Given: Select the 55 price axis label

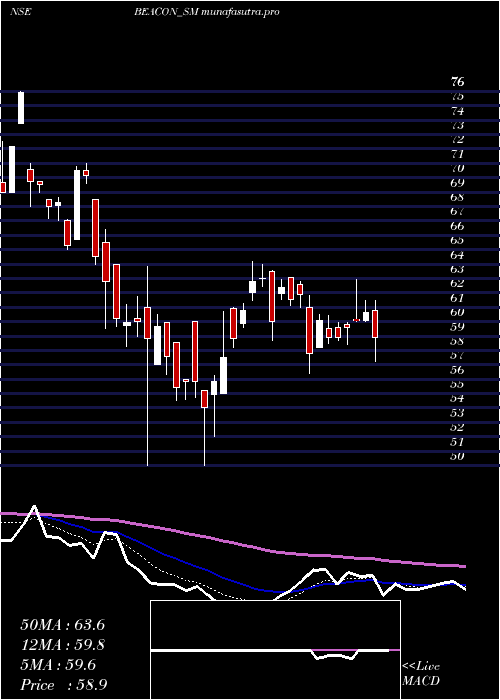Looking at the screenshot, I should tap(458, 384).
